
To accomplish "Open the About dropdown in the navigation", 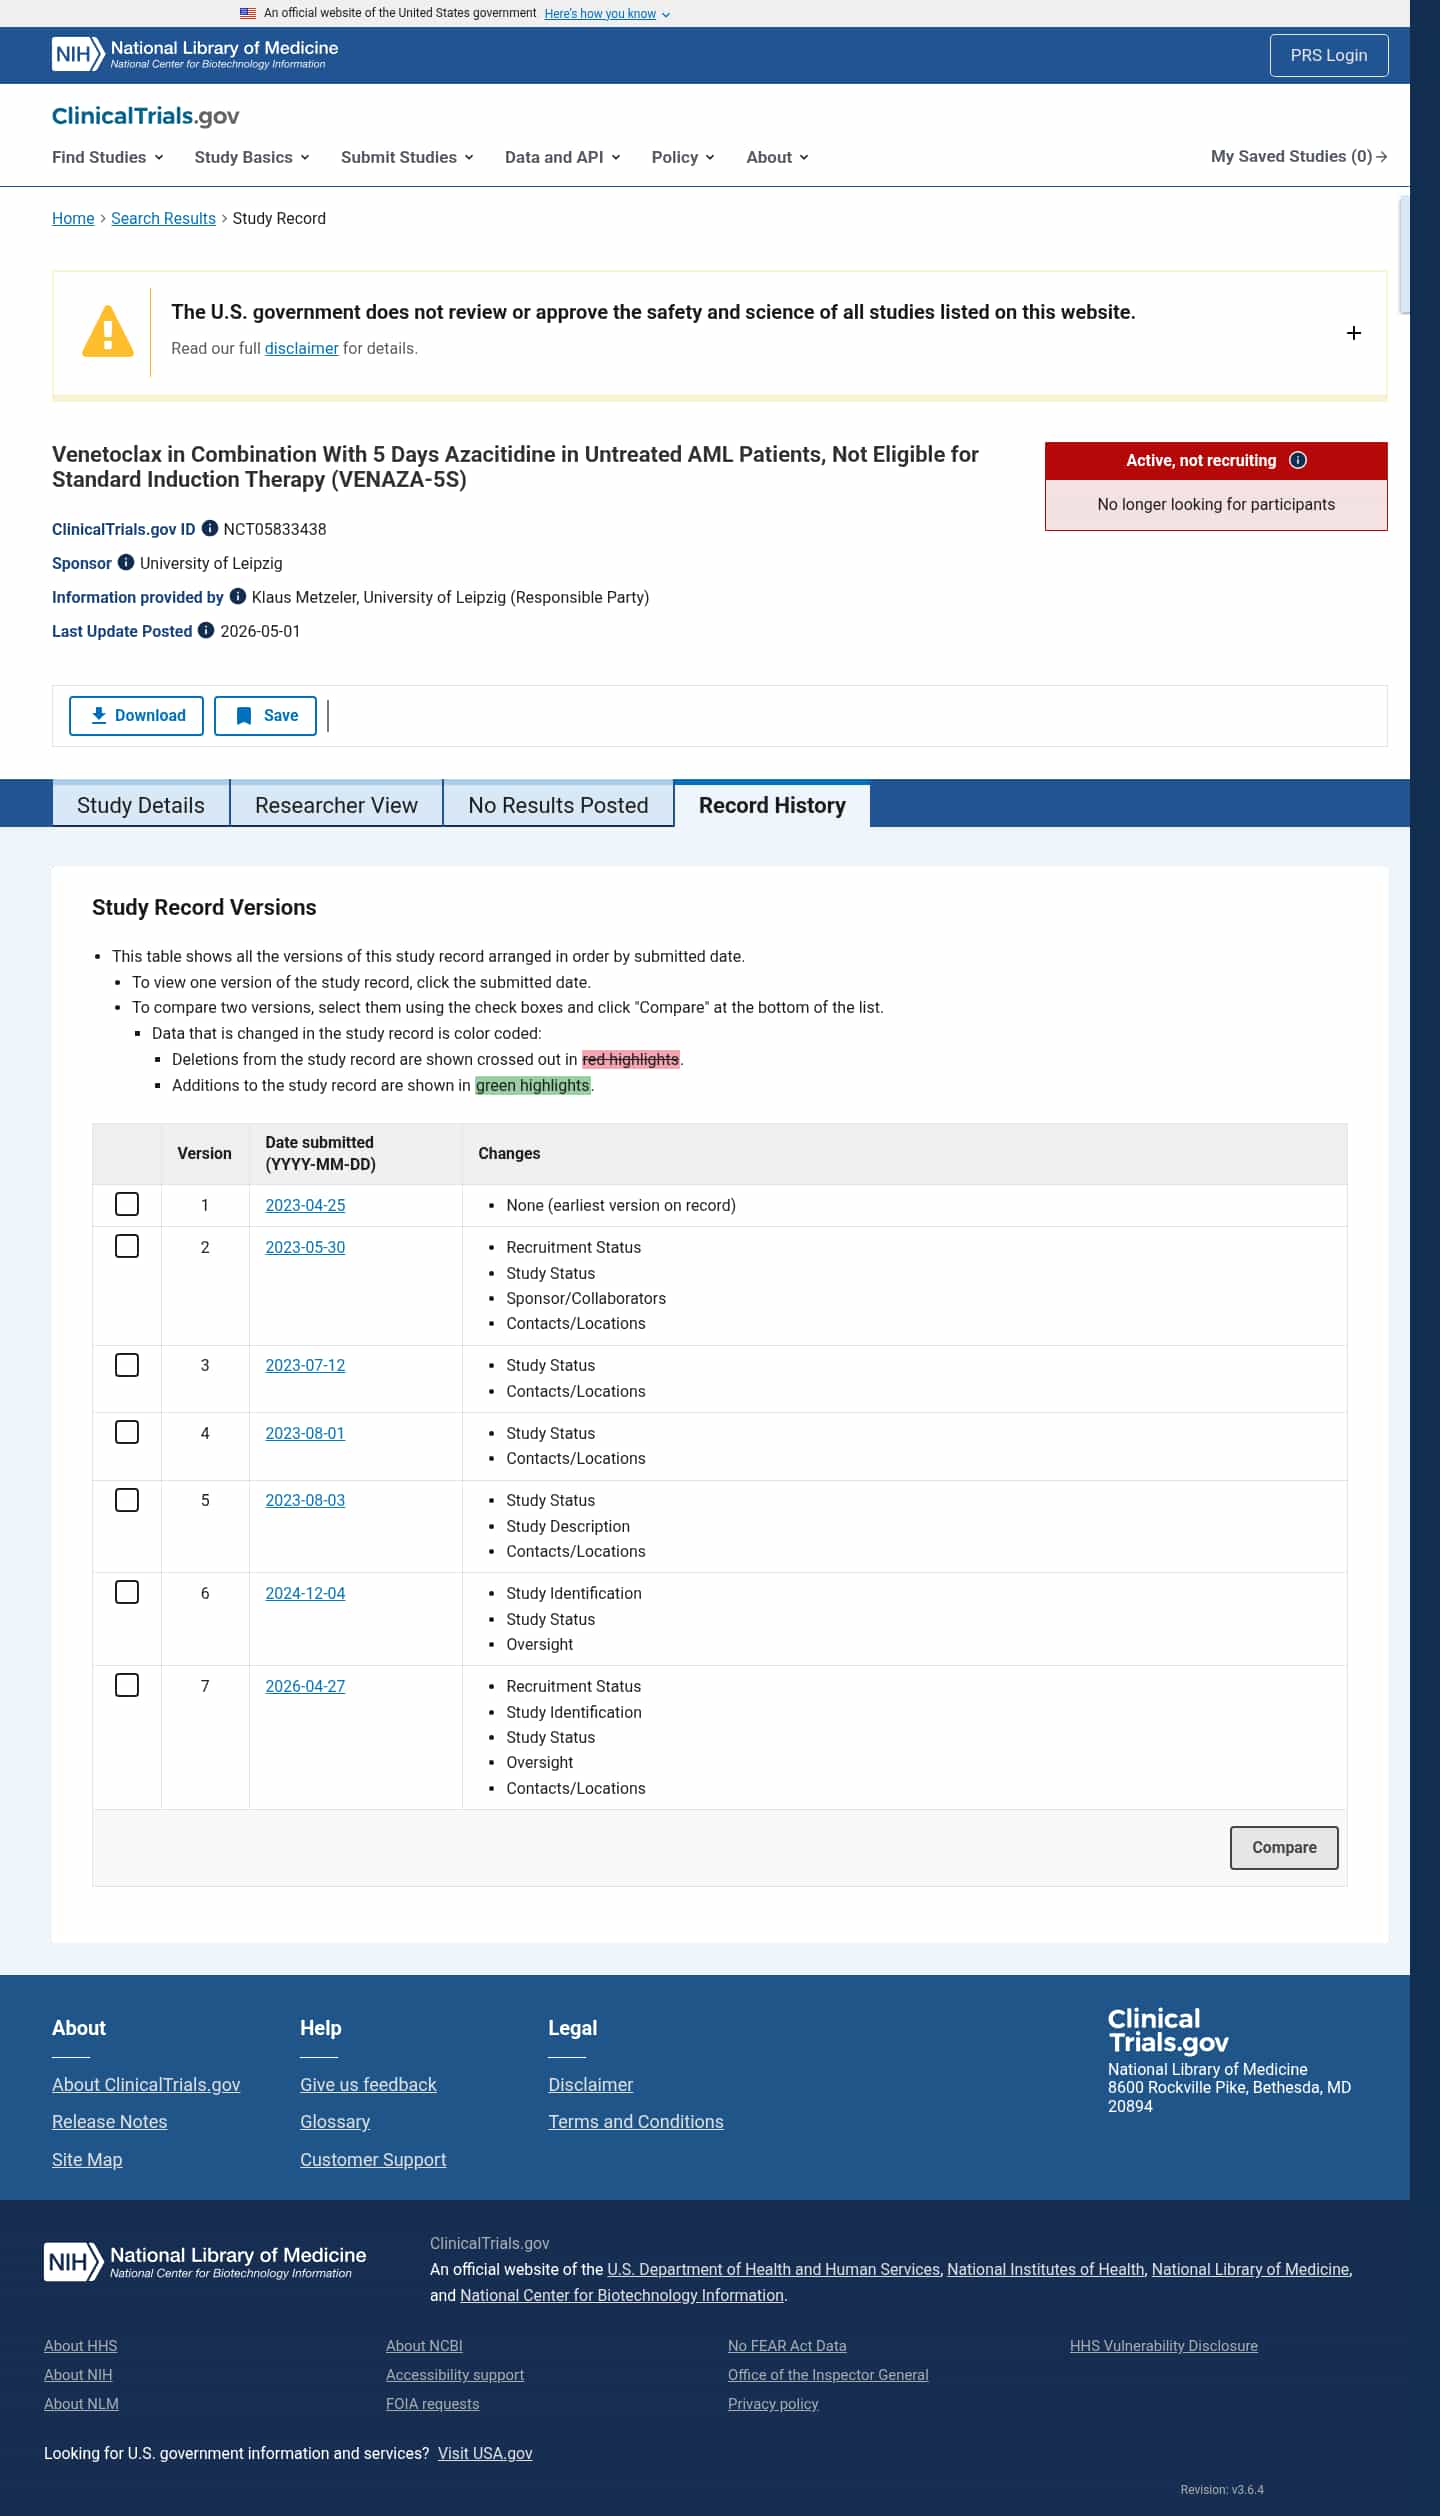I will pos(777,157).
